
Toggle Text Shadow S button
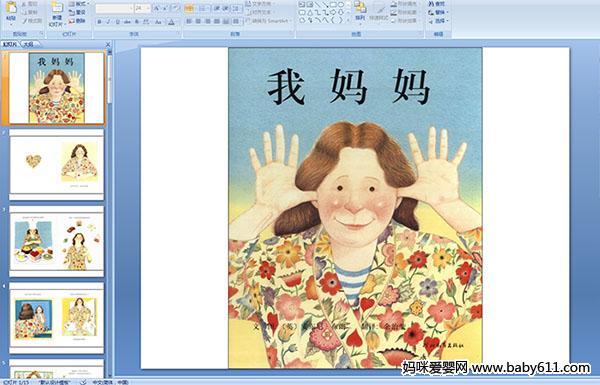[137, 22]
